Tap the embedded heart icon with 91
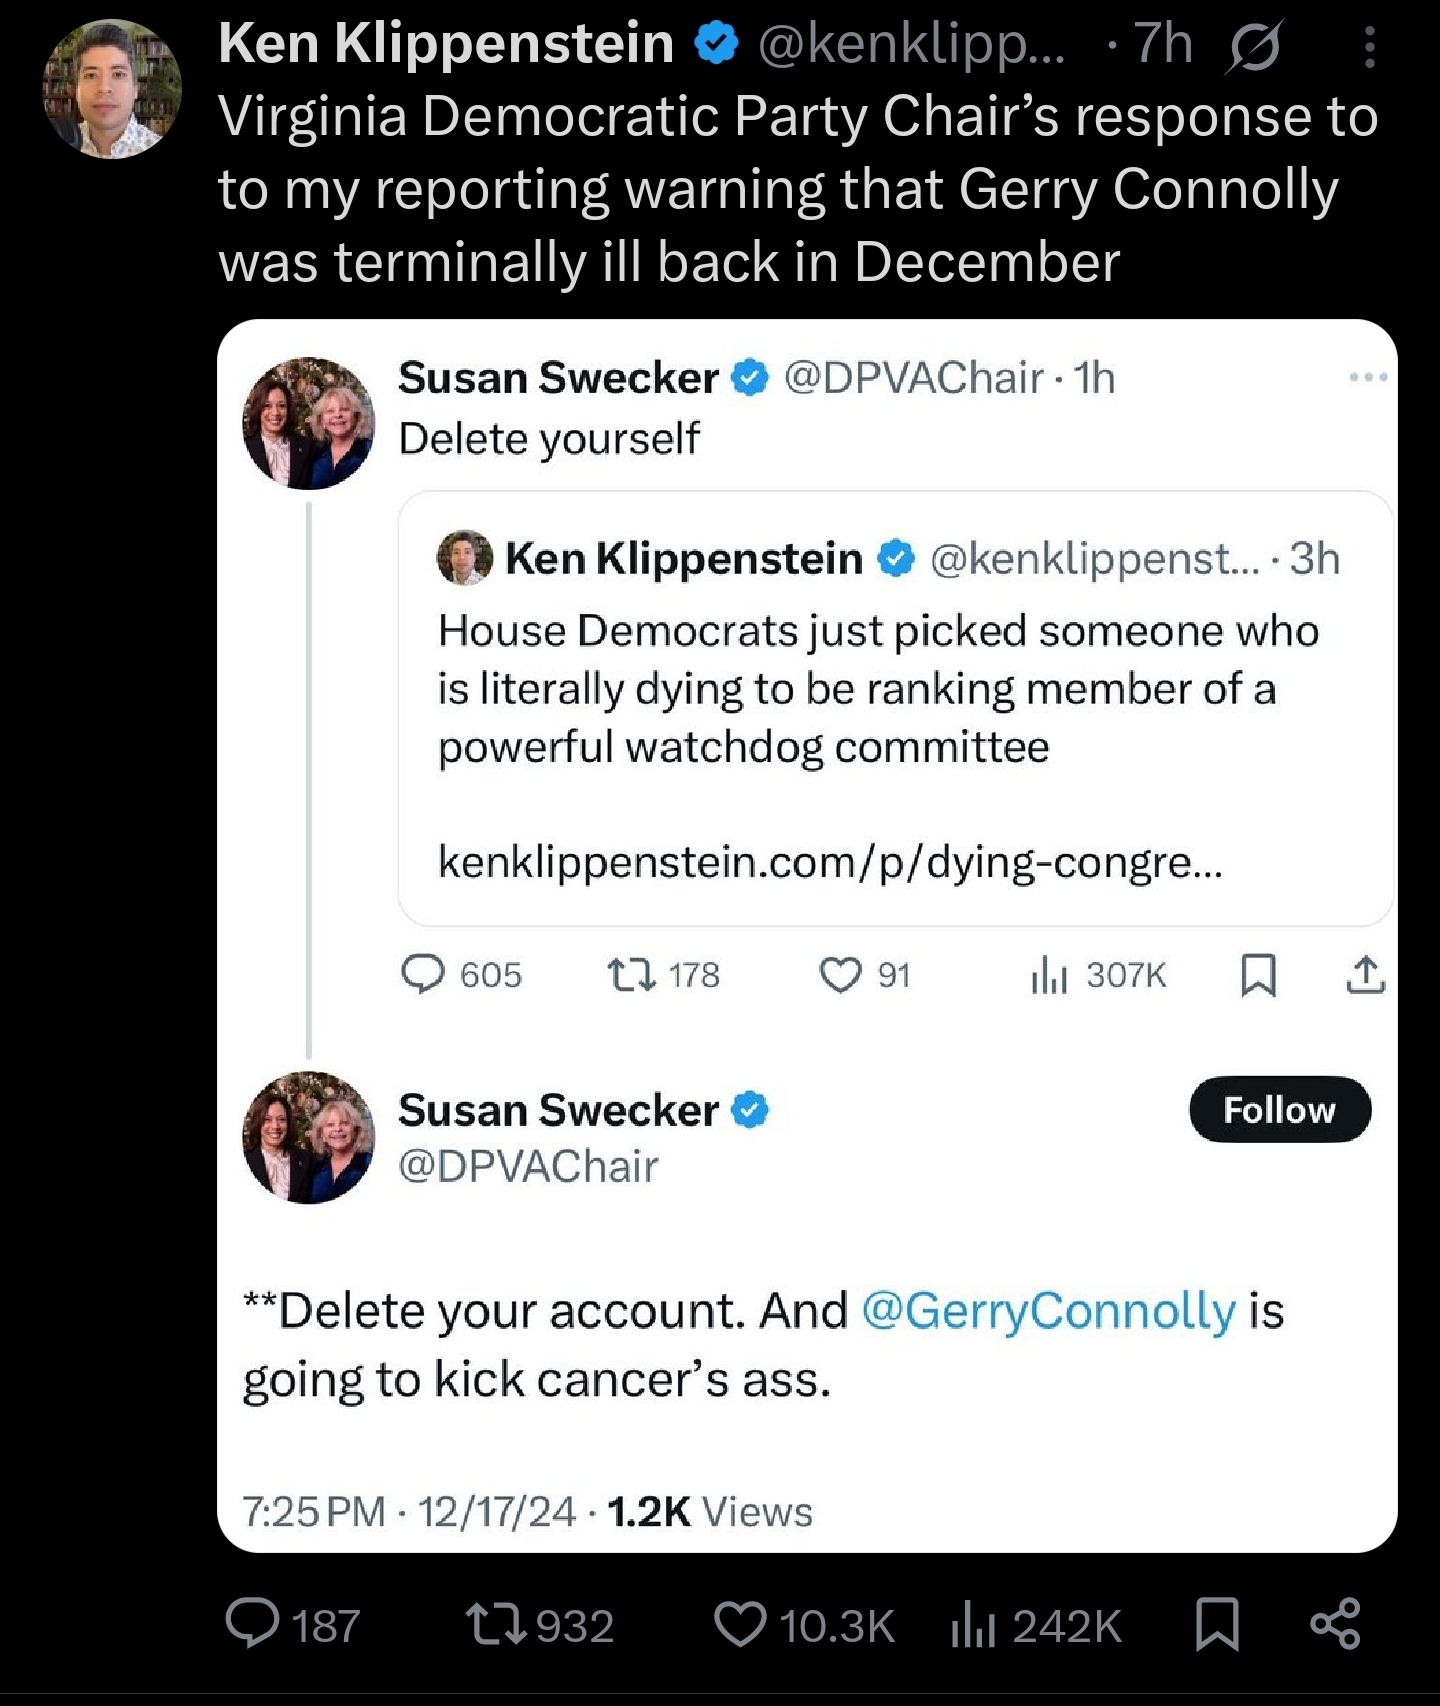Image resolution: width=1440 pixels, height=1706 pixels. (840, 974)
